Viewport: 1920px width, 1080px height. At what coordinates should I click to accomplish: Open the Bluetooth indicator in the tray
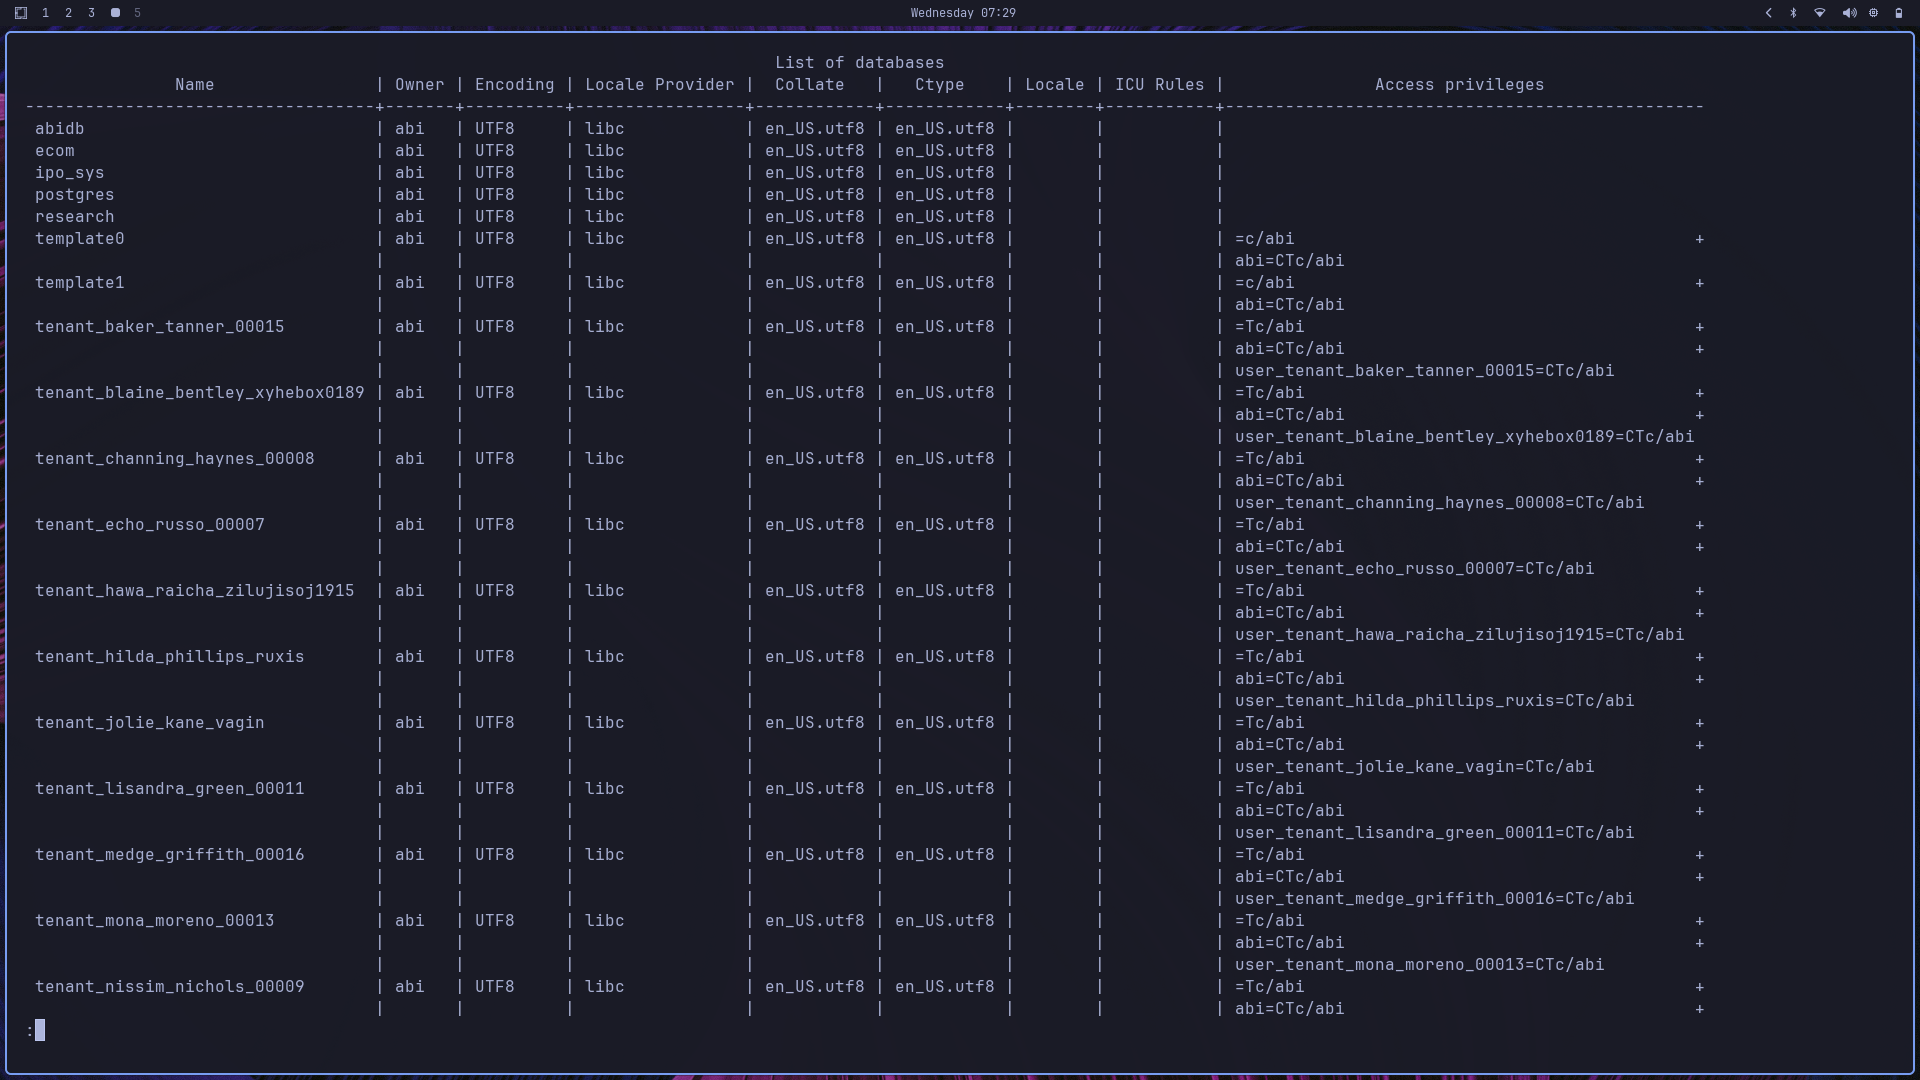coord(1793,13)
